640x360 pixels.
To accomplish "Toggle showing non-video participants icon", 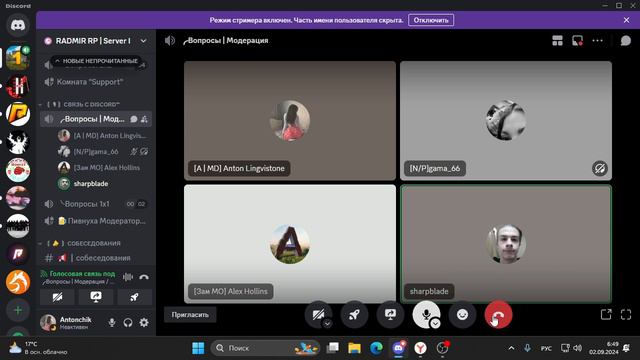I will 577,40.
